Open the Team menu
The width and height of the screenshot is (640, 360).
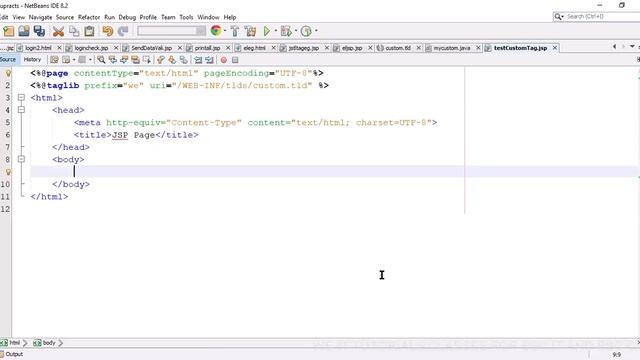pyautogui.click(x=168, y=17)
